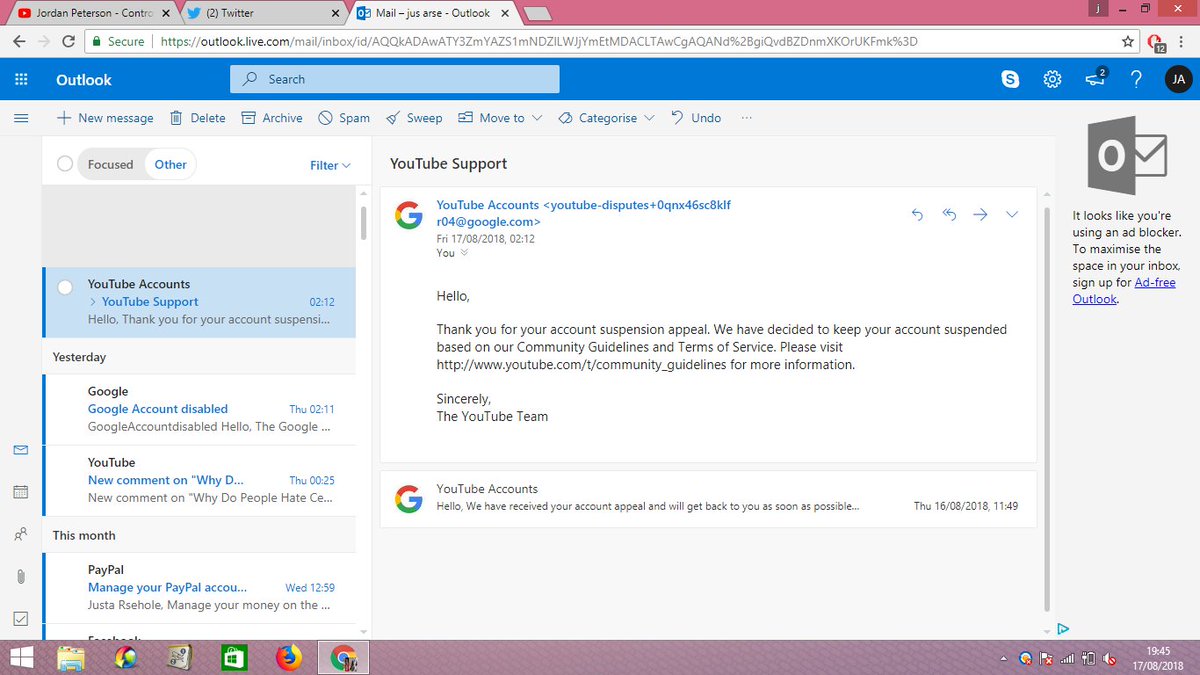The image size is (1200, 675).
Task: Go back with the browser back arrow
Action: tap(18, 42)
